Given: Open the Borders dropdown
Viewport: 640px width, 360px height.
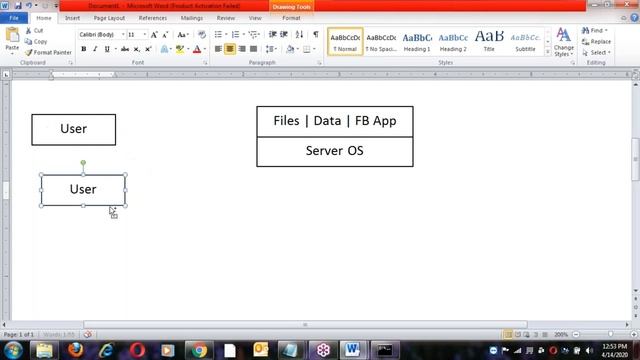Looking at the screenshot, I should click(314, 49).
